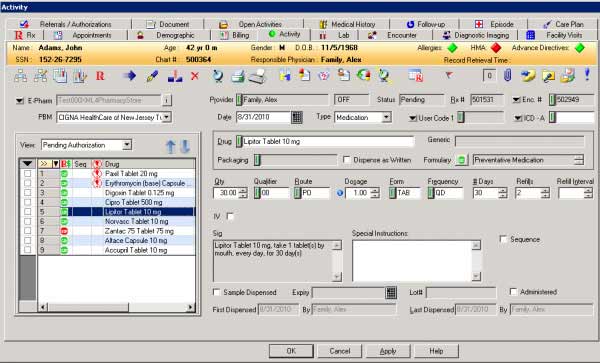Check the box for Digoxin Tablet 0.125 mg

tap(28, 193)
